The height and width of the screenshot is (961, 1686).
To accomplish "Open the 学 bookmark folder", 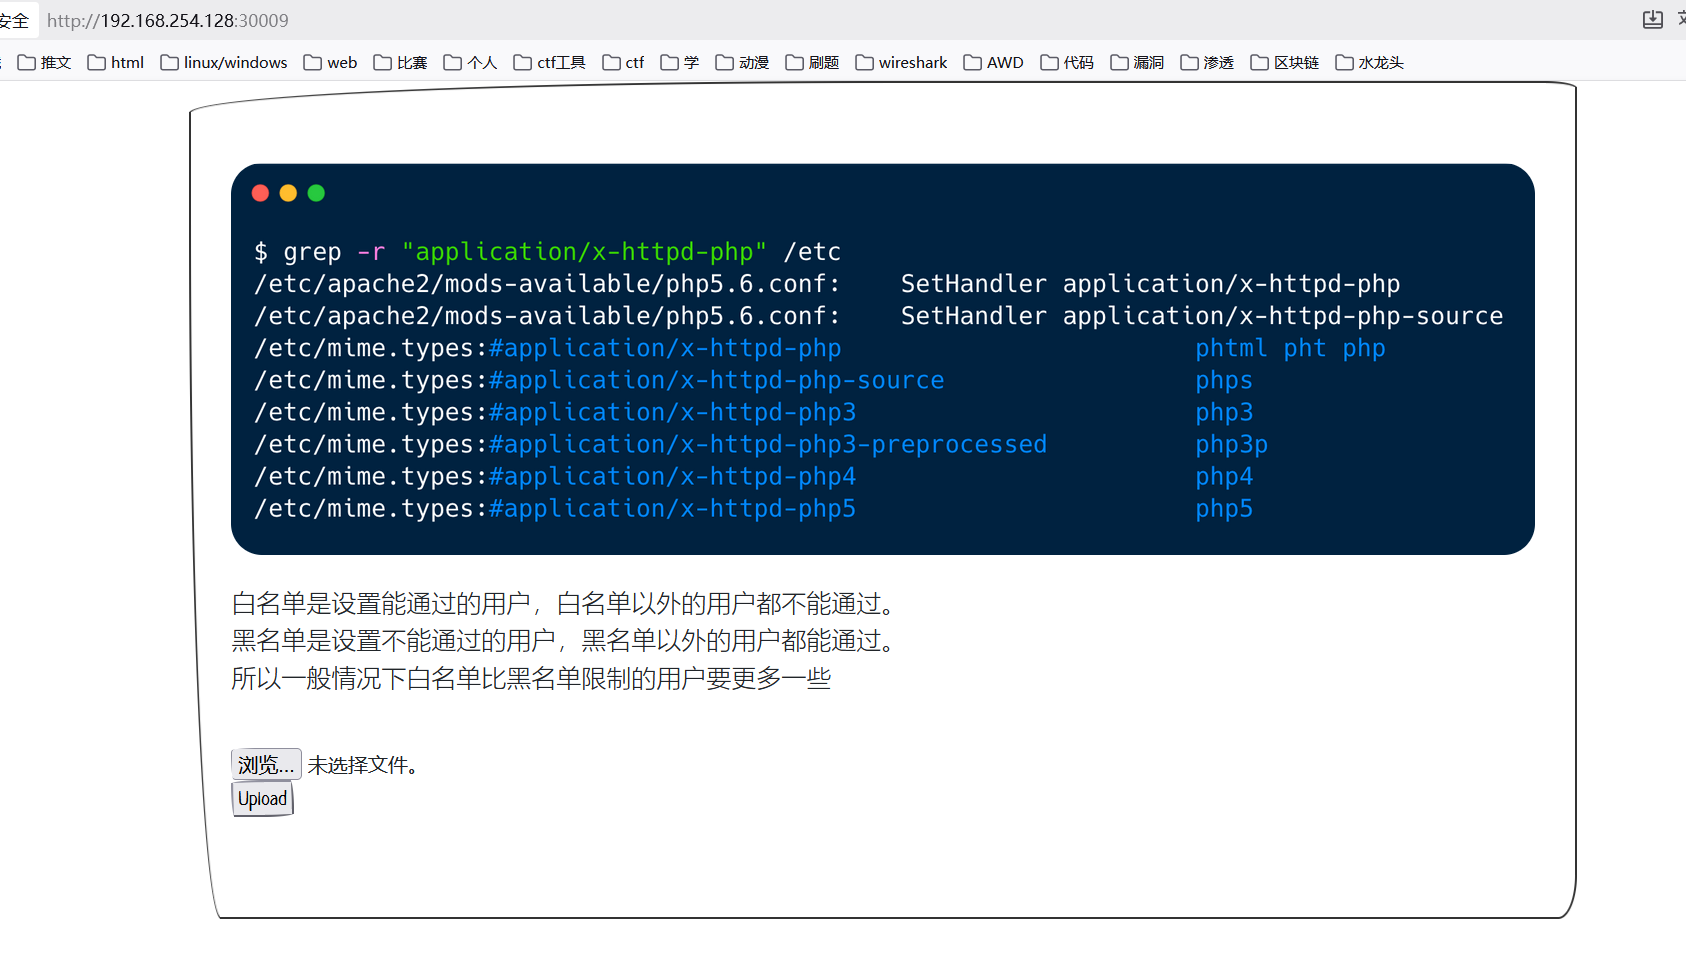I will (x=680, y=62).
